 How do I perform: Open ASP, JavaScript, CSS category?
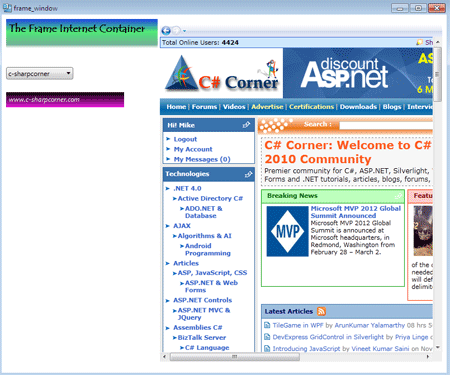tap(212, 273)
